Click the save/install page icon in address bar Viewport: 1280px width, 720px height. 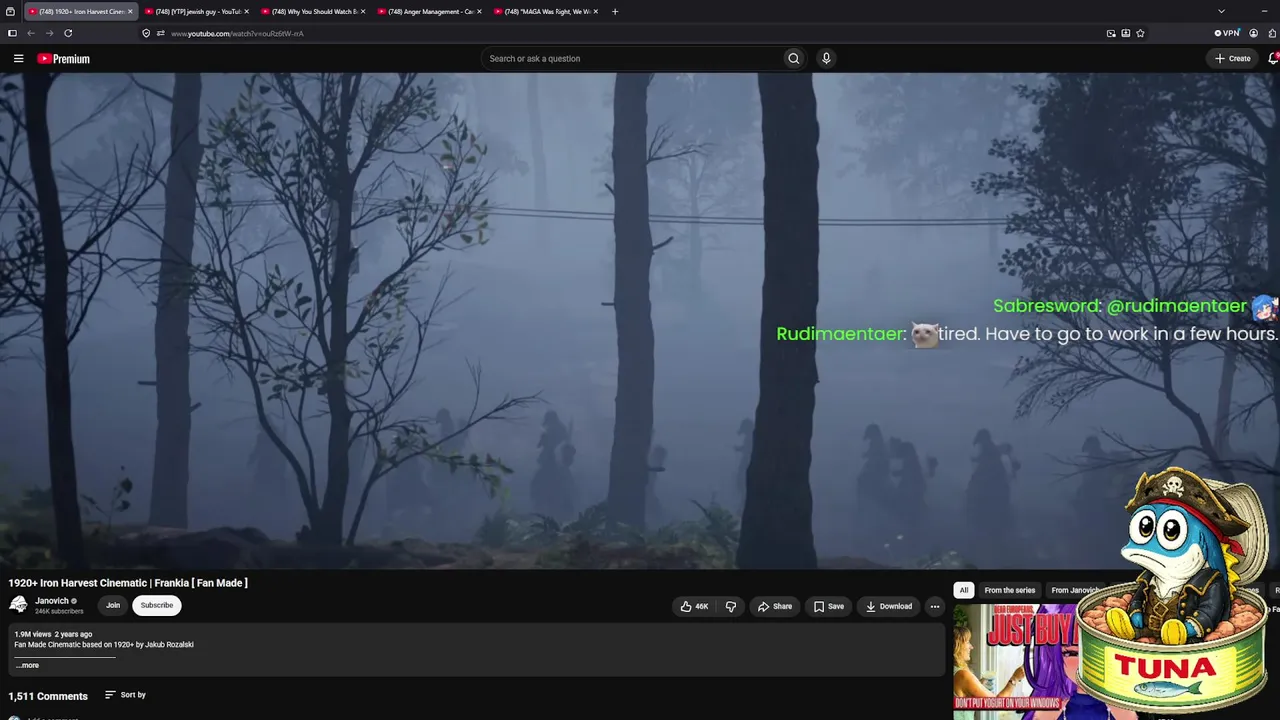tap(1125, 33)
